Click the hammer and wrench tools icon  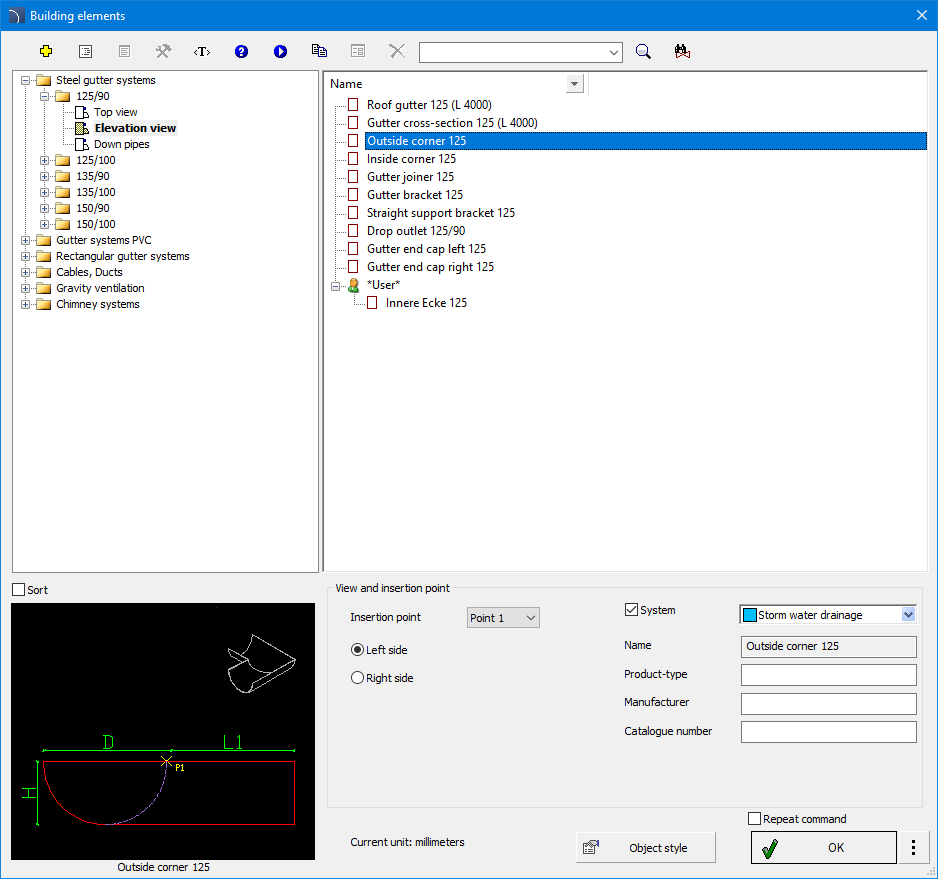pos(163,51)
